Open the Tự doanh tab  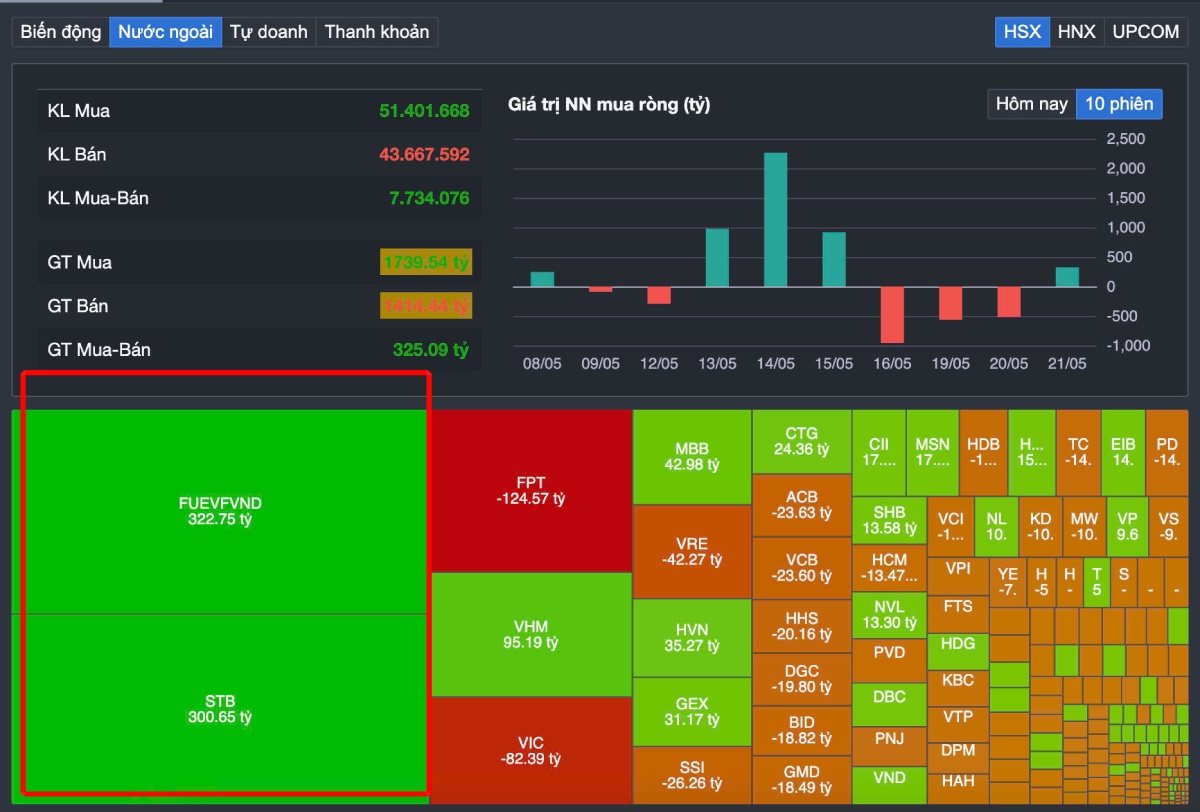click(269, 31)
